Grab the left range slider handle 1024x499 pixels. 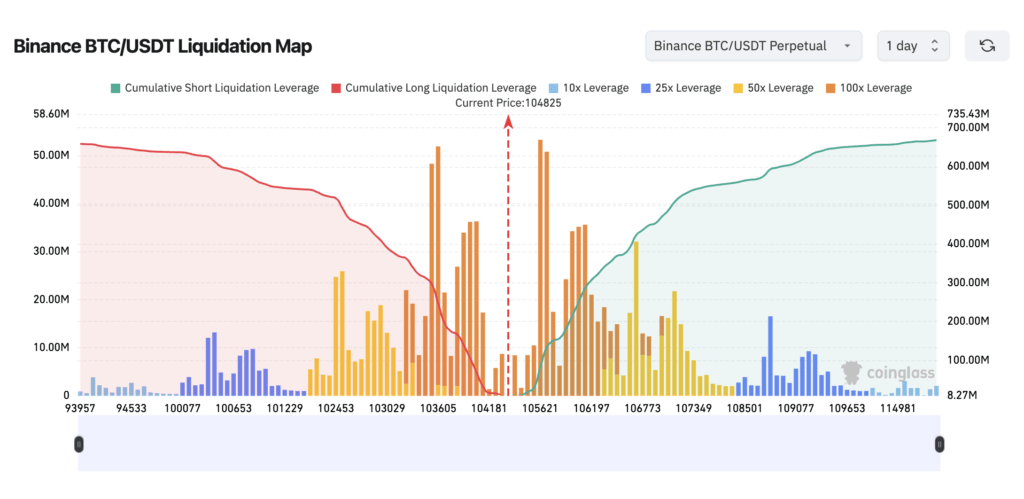[x=79, y=444]
